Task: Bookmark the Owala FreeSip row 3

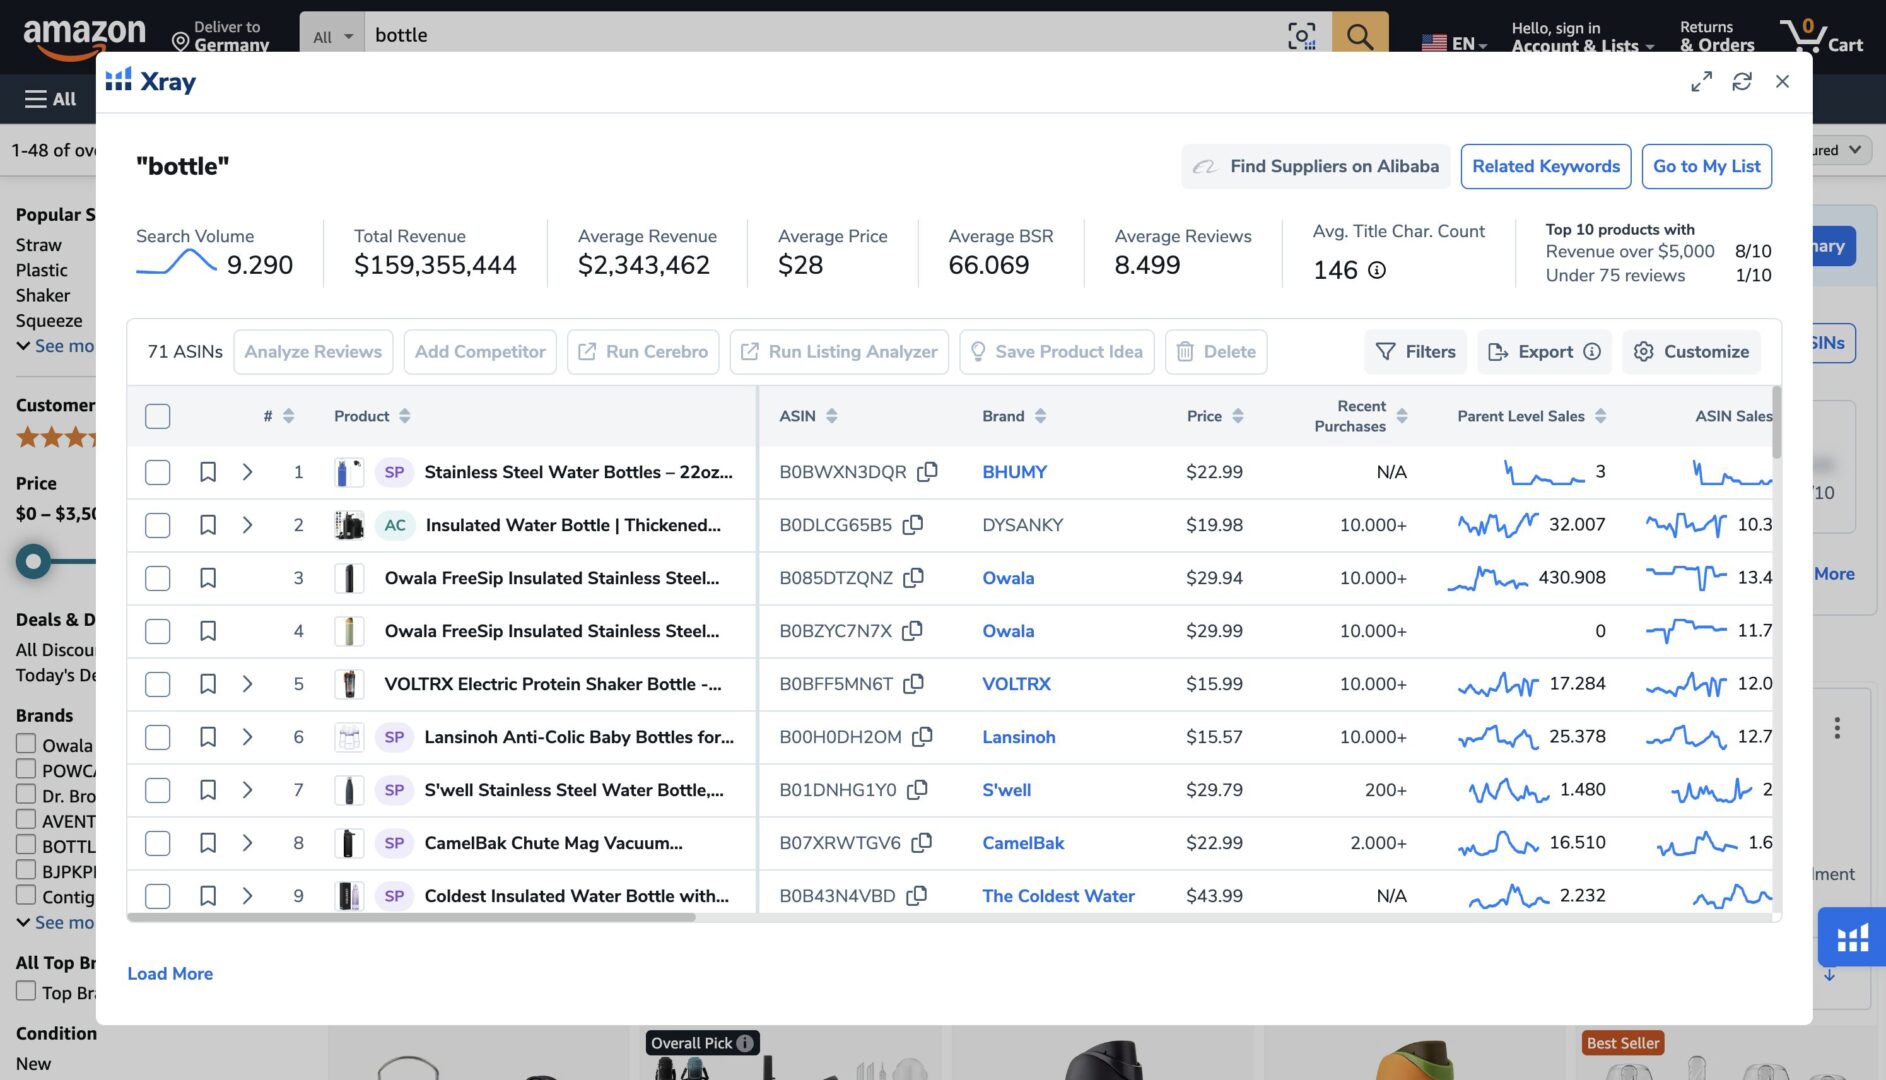Action: point(207,578)
